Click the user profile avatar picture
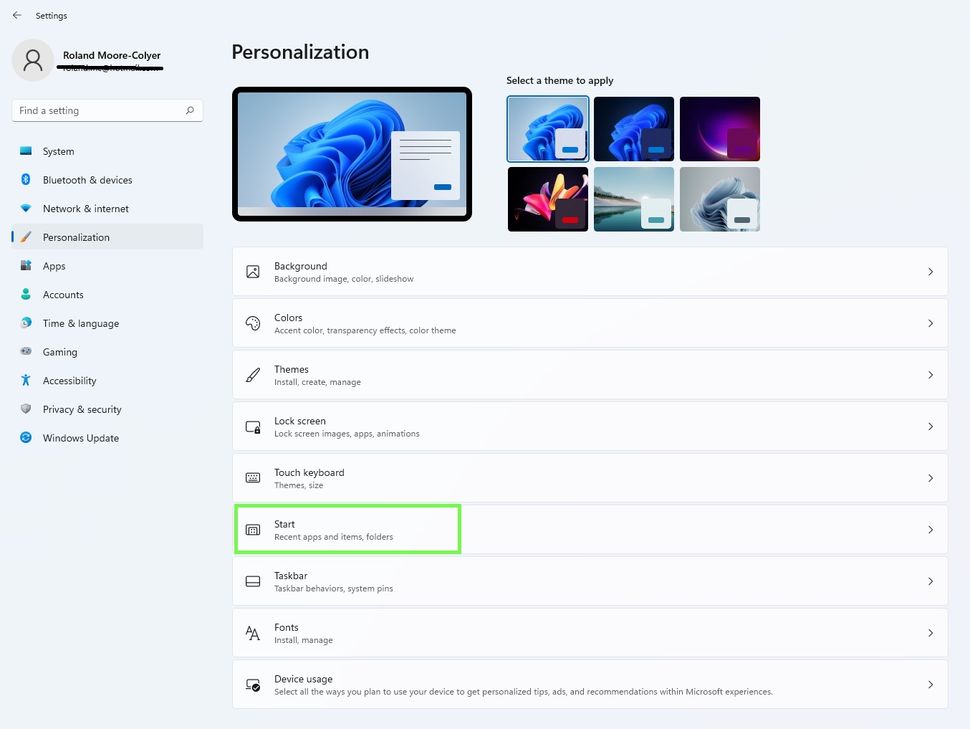Screen dimensions: 970x729 pyautogui.click(x=33, y=61)
